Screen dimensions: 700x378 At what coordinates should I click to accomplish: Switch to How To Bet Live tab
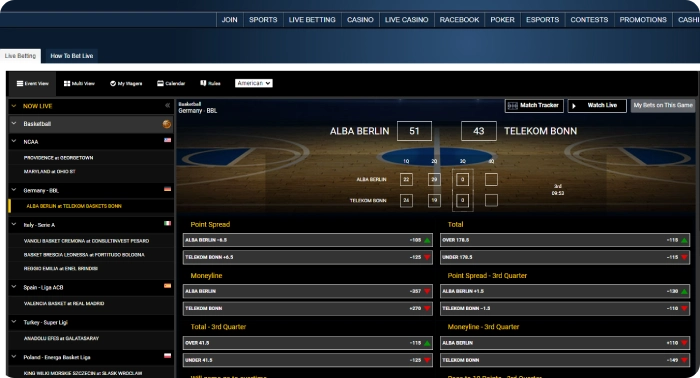72,56
